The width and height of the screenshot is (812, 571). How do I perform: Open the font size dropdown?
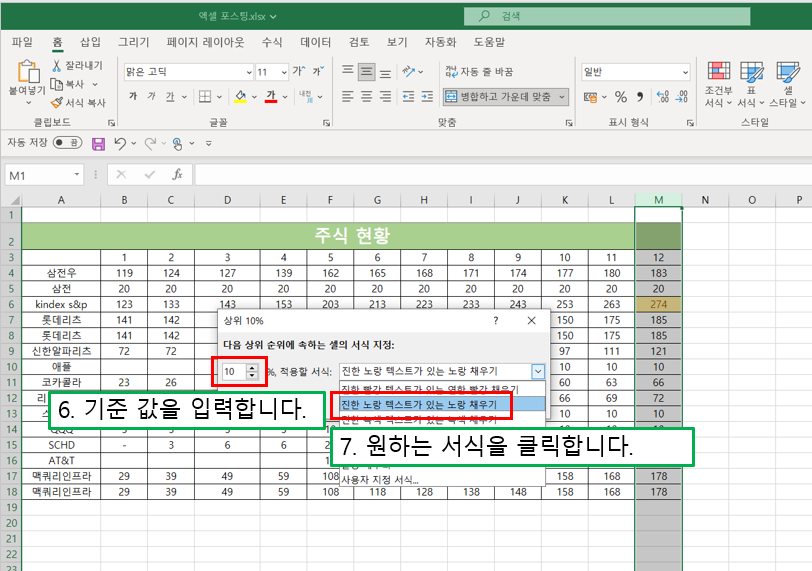click(284, 72)
